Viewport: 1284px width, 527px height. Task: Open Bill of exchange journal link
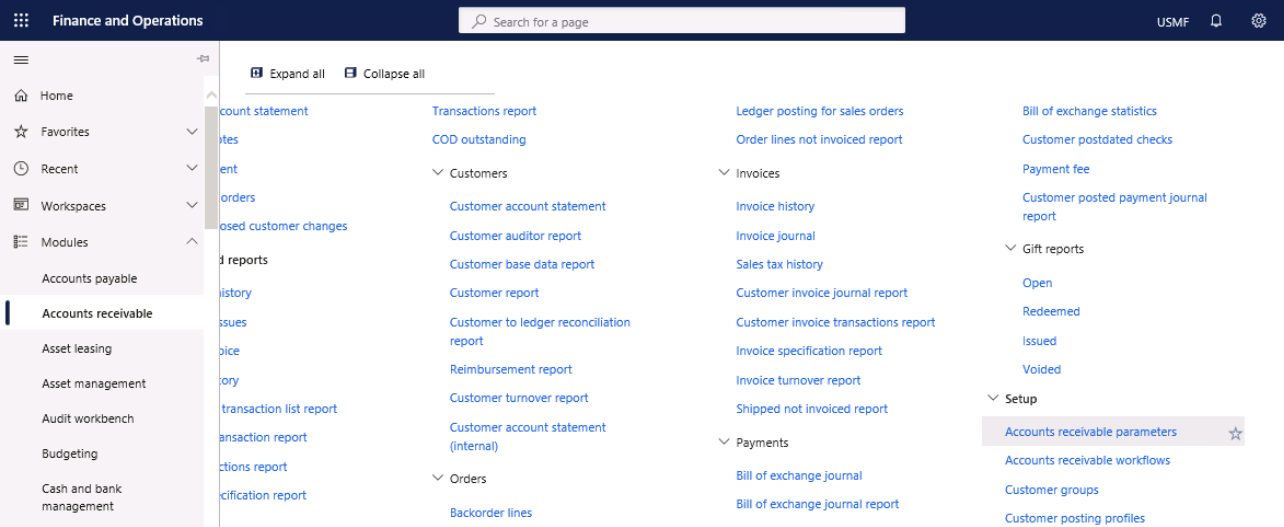[799, 476]
